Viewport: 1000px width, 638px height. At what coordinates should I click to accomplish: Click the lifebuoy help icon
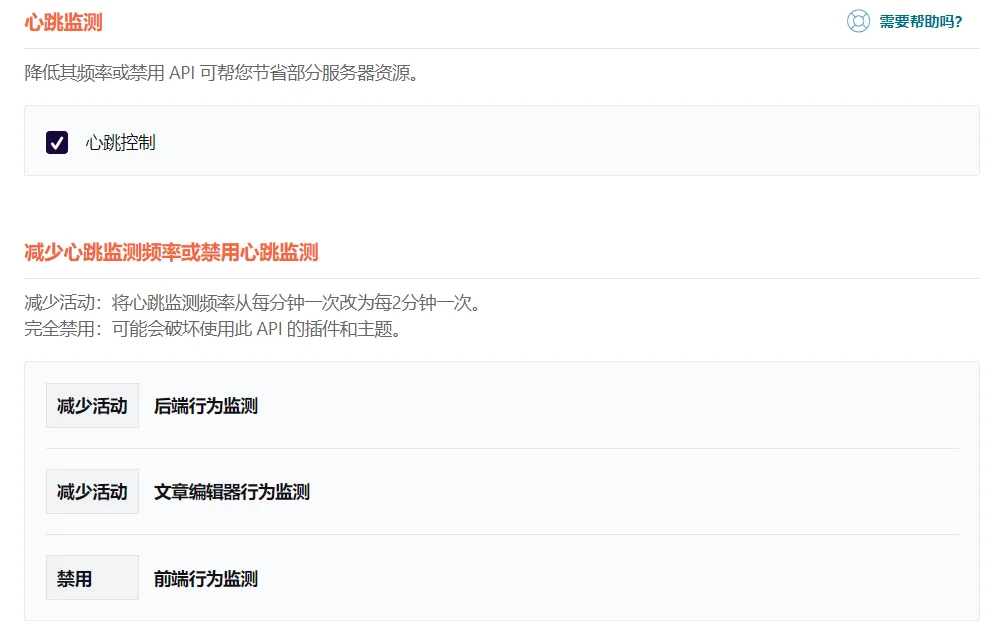point(858,21)
